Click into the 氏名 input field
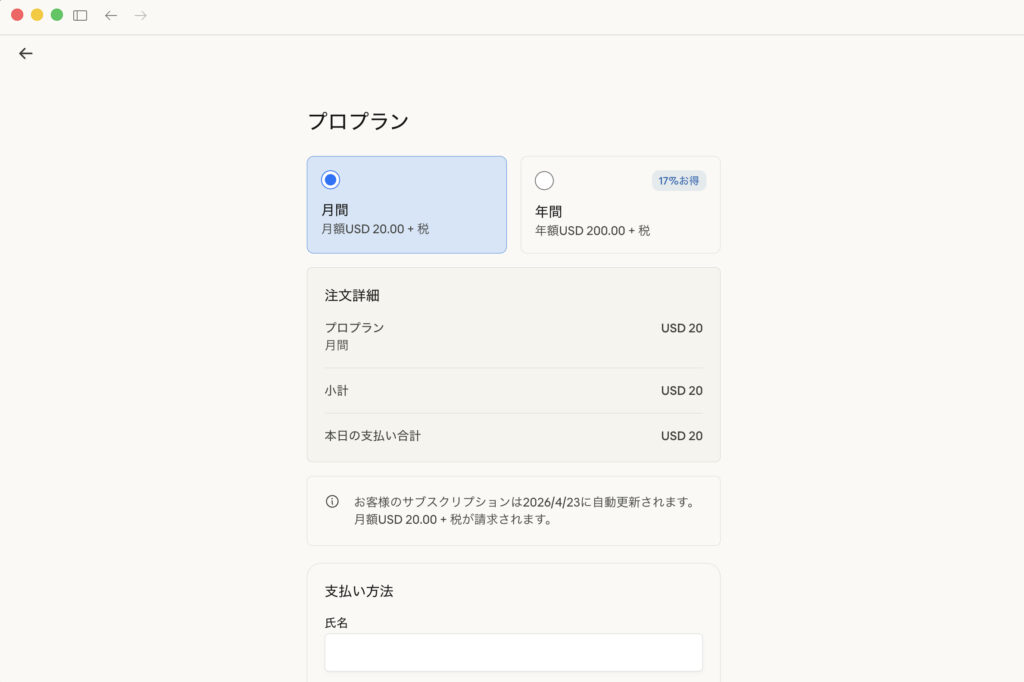This screenshot has height=682, width=1024. tap(513, 652)
